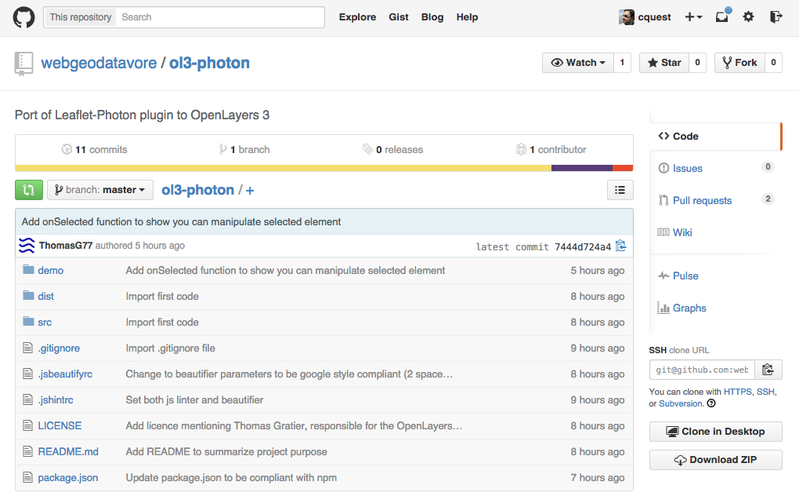View the 11 commits link

94,149
